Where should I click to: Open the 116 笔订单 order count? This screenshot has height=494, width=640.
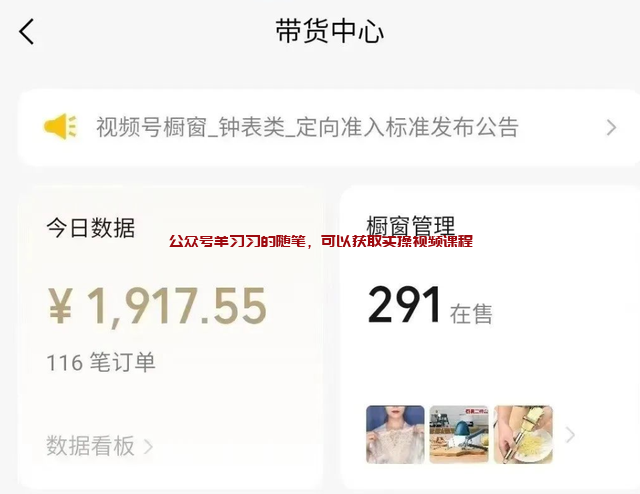point(101,362)
